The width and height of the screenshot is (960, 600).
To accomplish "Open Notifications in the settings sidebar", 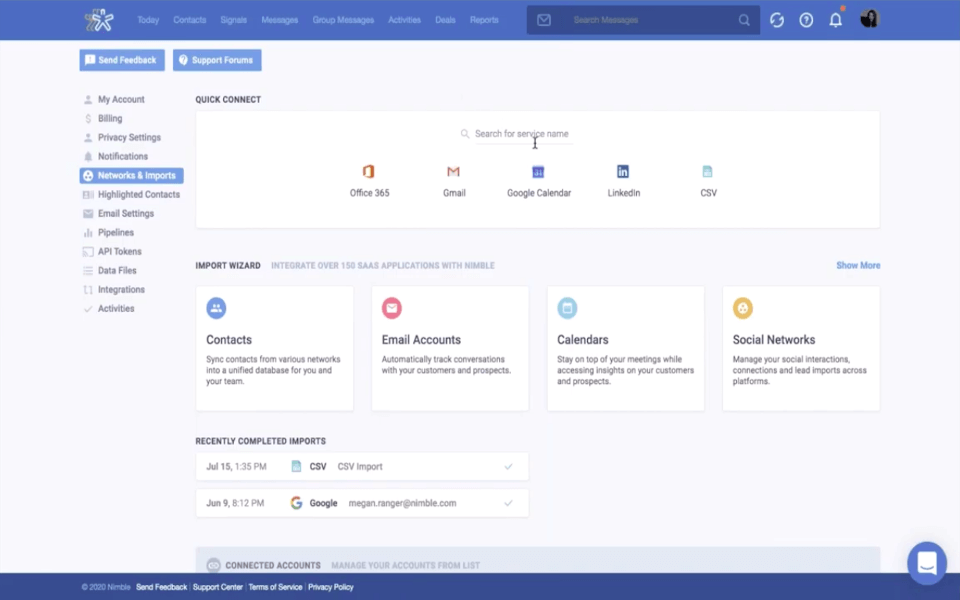I will click(122, 156).
